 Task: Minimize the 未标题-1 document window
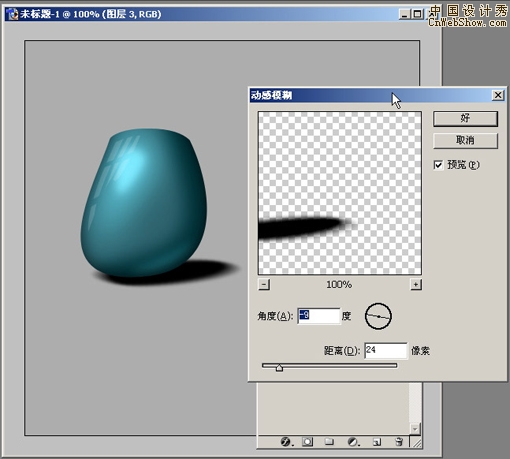pyautogui.click(x=405, y=14)
